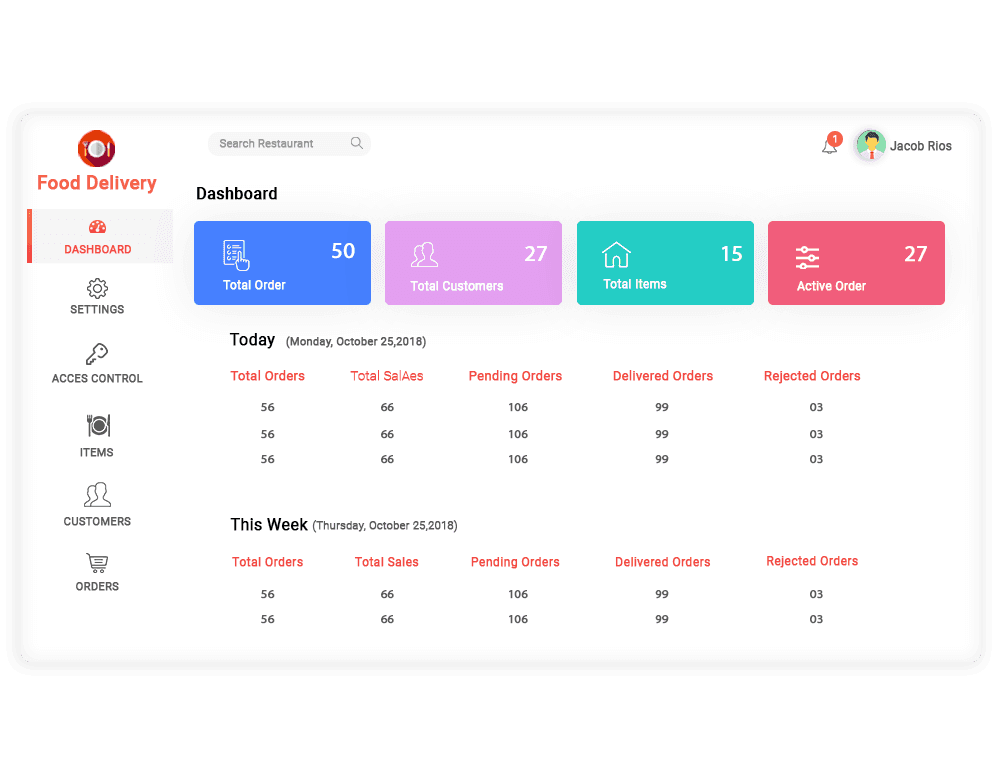This screenshot has height=775, width=1000.
Task: Open the notification bell
Action: point(829,146)
